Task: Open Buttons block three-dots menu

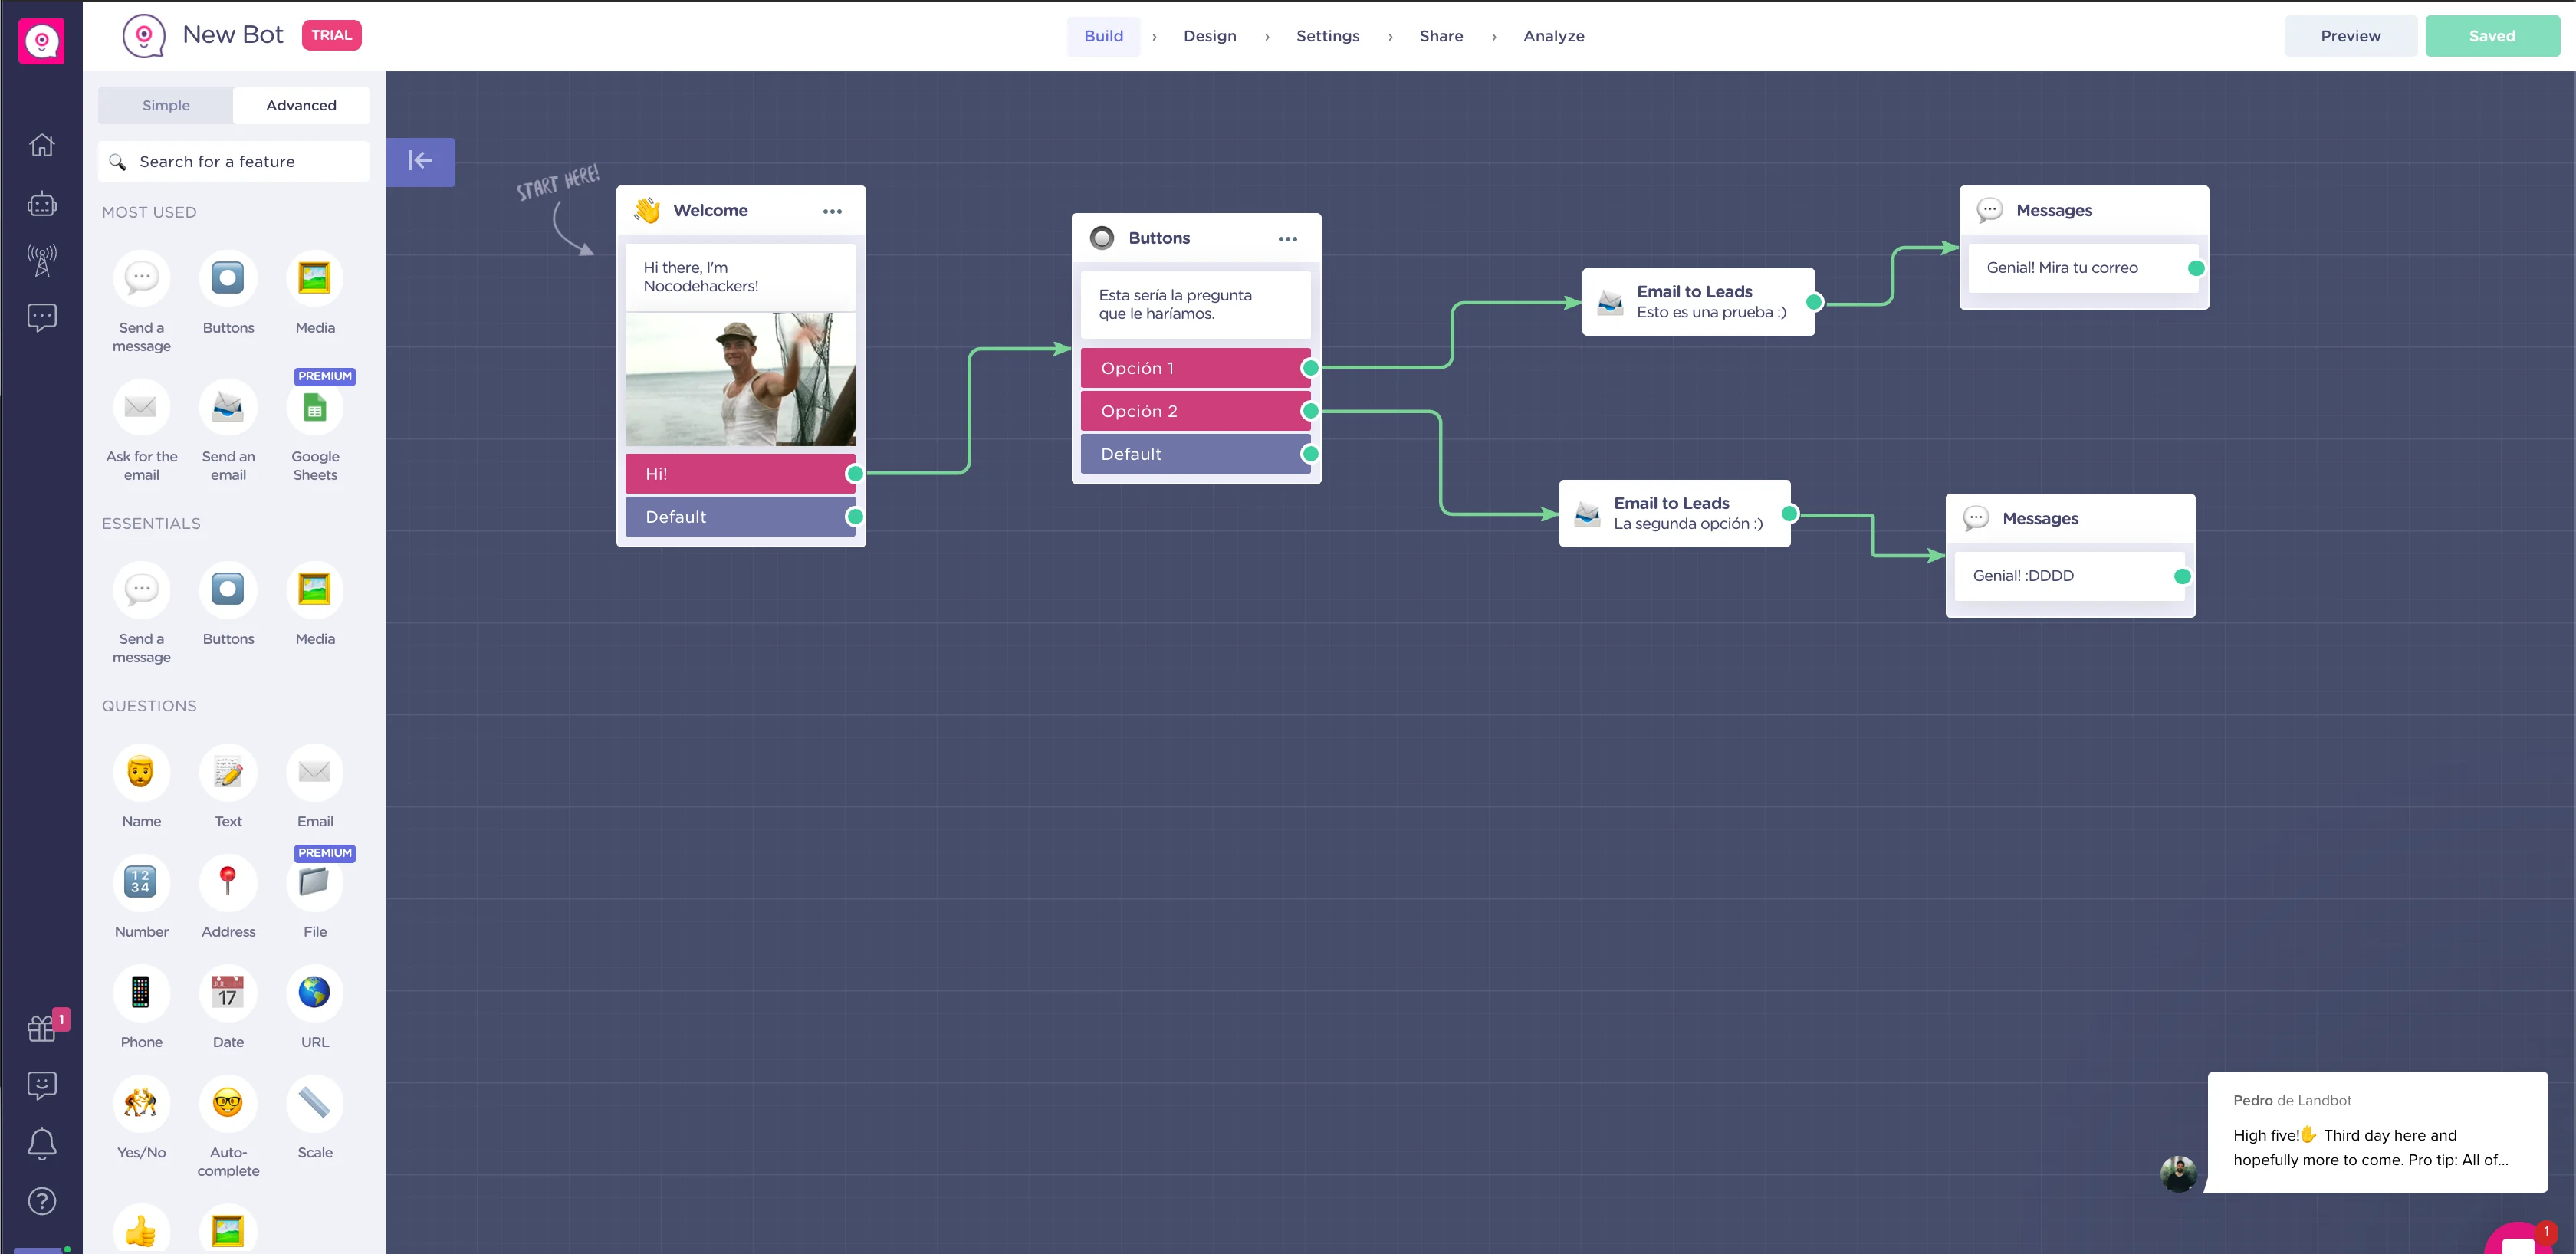Action: point(1287,239)
